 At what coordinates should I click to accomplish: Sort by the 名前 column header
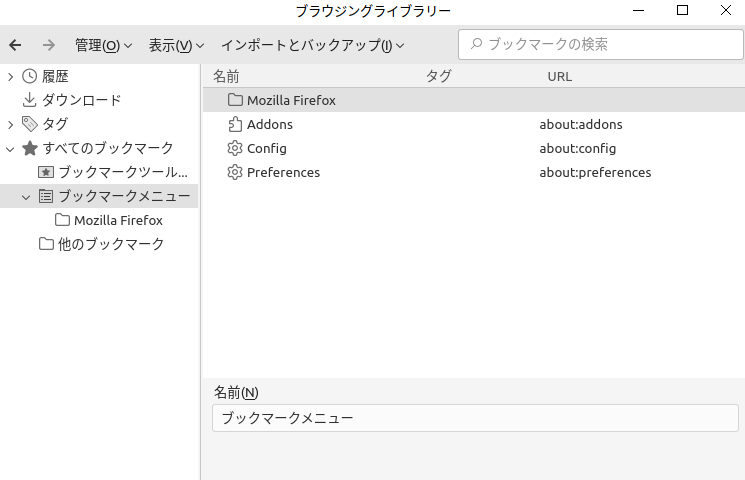pyautogui.click(x=226, y=76)
